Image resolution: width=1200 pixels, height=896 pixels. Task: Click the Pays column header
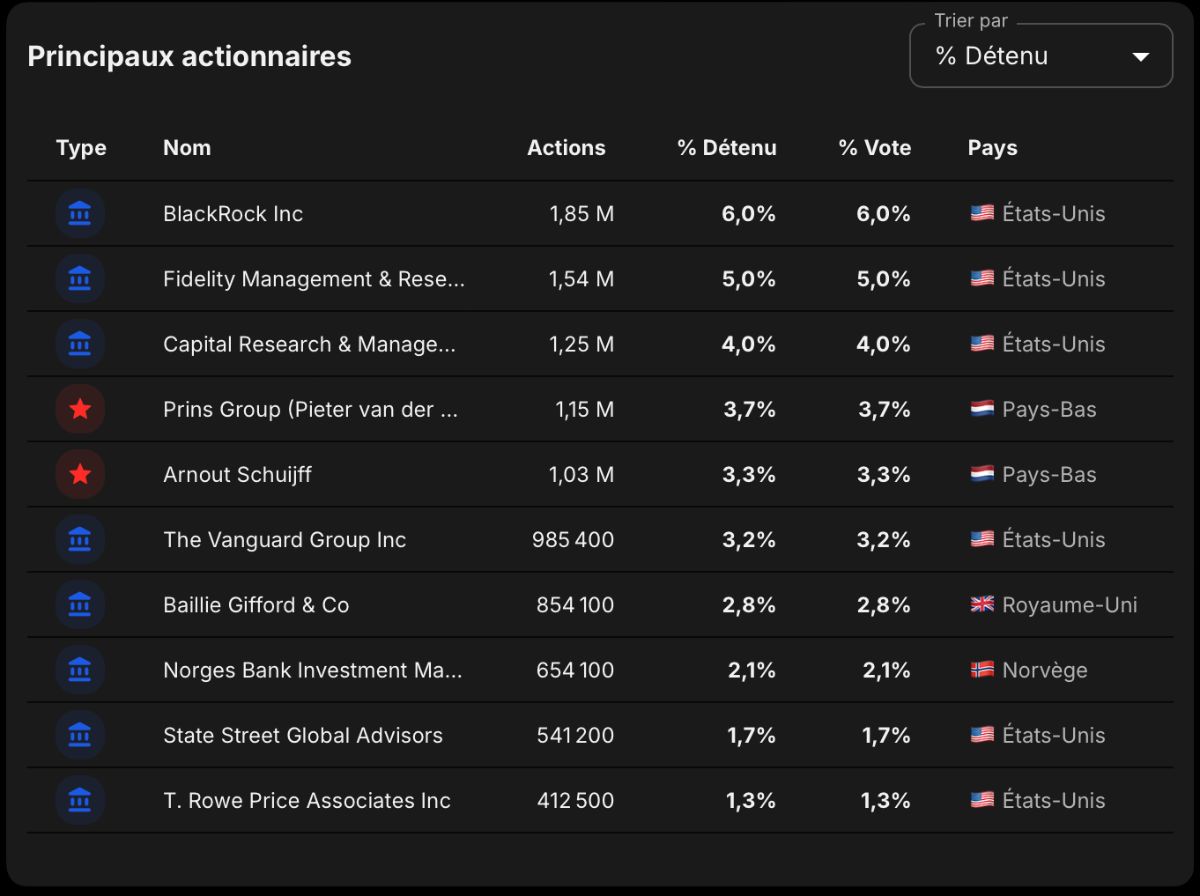[x=993, y=148]
